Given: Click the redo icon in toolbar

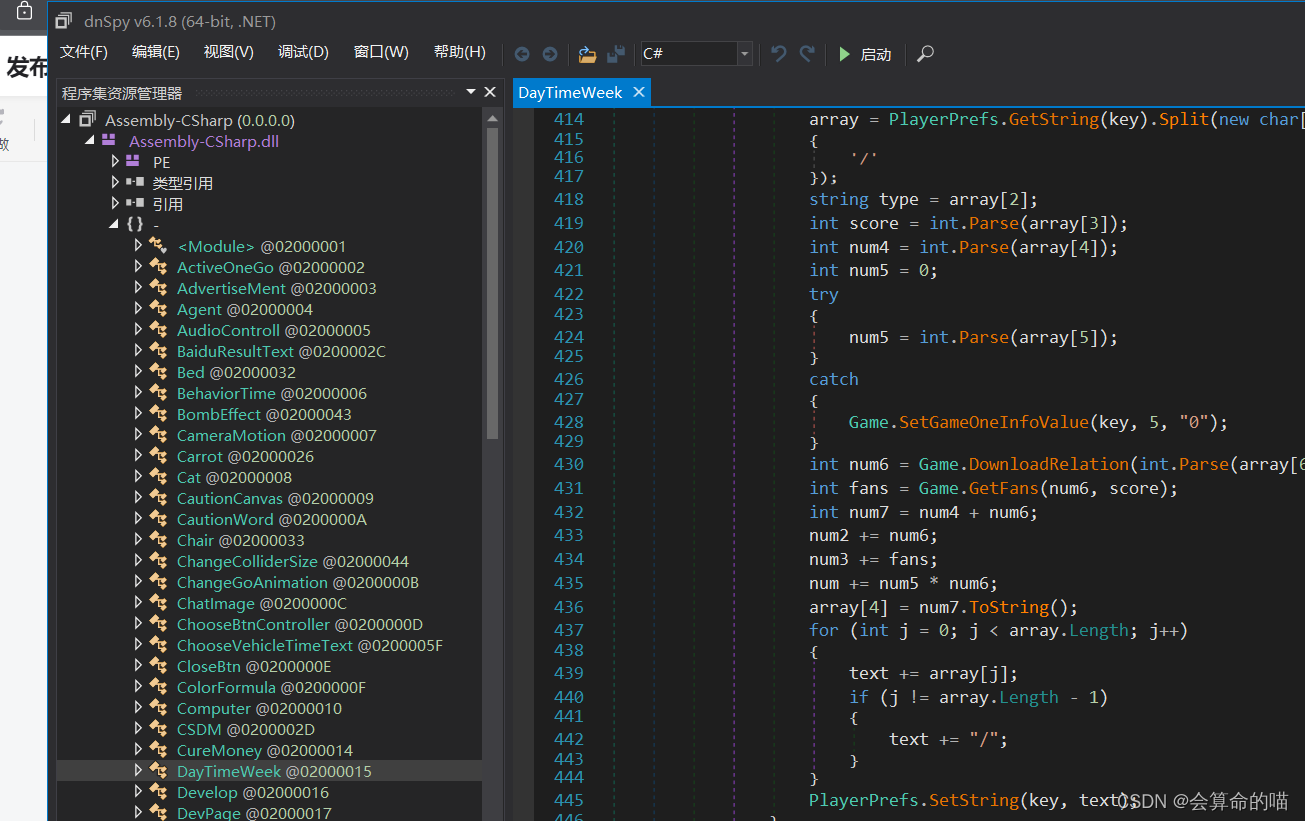Looking at the screenshot, I should [x=807, y=54].
